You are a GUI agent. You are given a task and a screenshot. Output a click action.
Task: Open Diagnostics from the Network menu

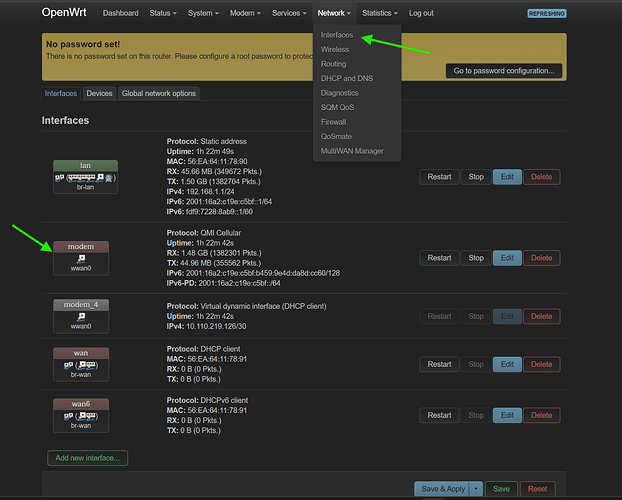[x=340, y=93]
